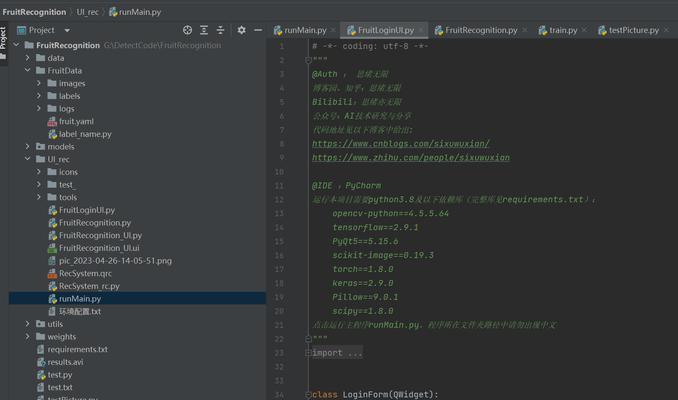Collapse the UI_rec folder

(x=28, y=159)
